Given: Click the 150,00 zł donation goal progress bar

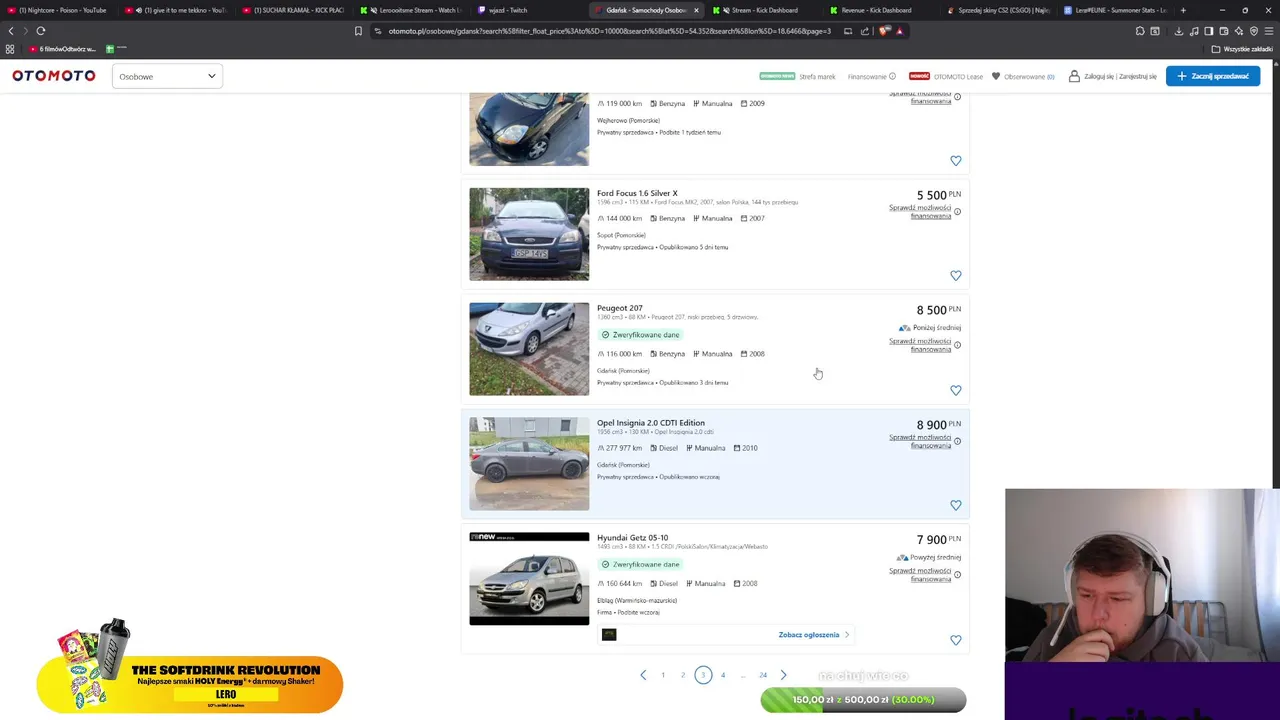Looking at the screenshot, I should (x=863, y=700).
